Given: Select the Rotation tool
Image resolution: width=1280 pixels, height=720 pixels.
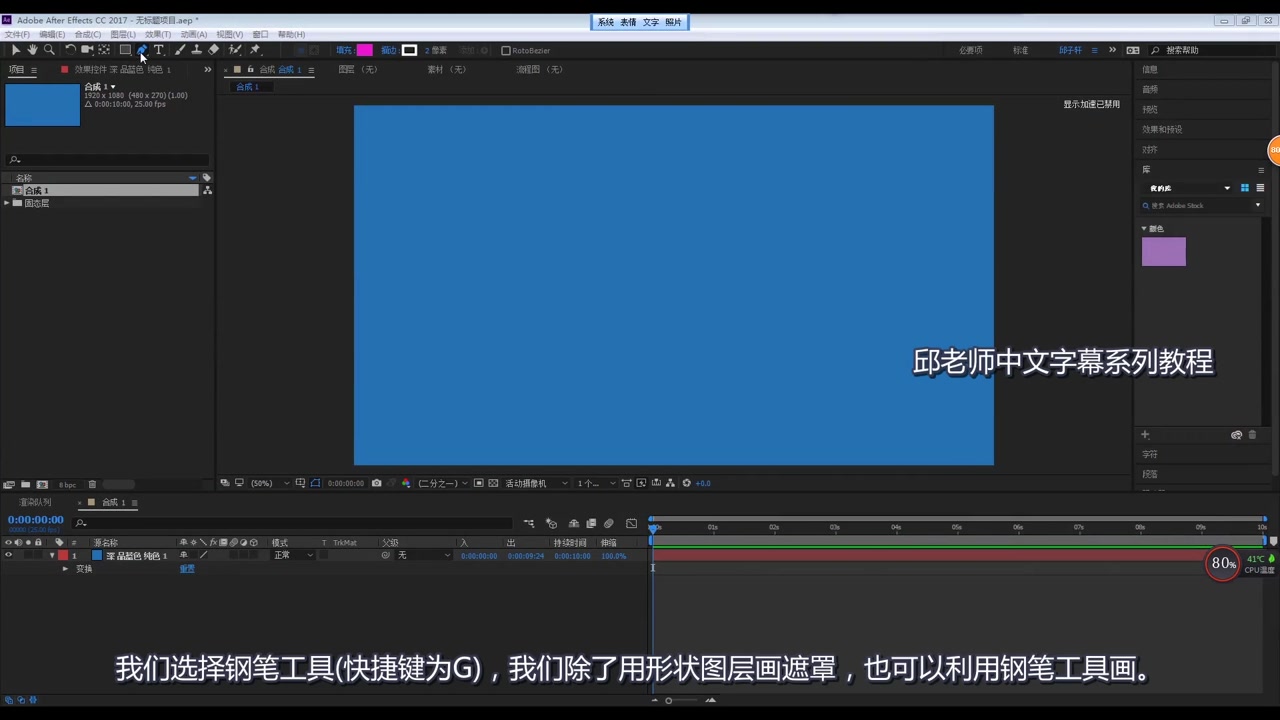Looking at the screenshot, I should point(70,50).
